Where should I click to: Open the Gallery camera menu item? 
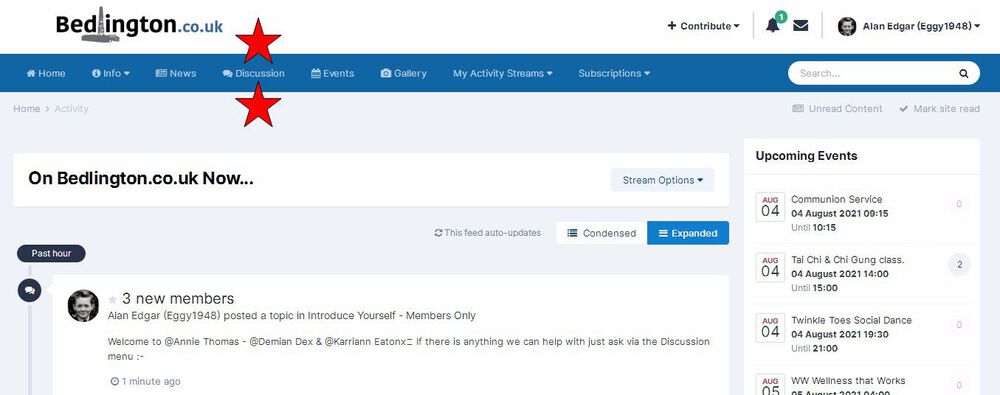404,73
